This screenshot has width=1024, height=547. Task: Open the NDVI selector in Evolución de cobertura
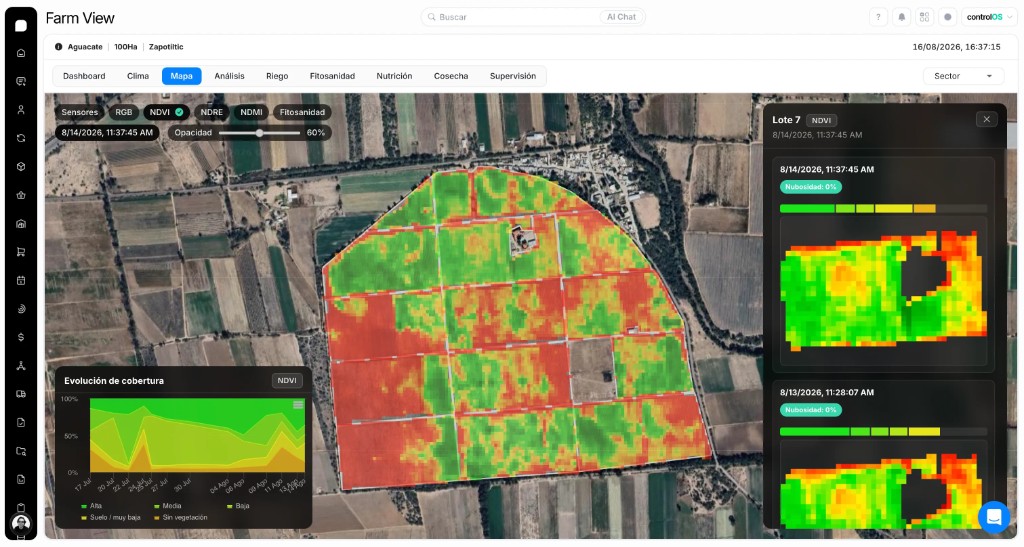pyautogui.click(x=287, y=381)
